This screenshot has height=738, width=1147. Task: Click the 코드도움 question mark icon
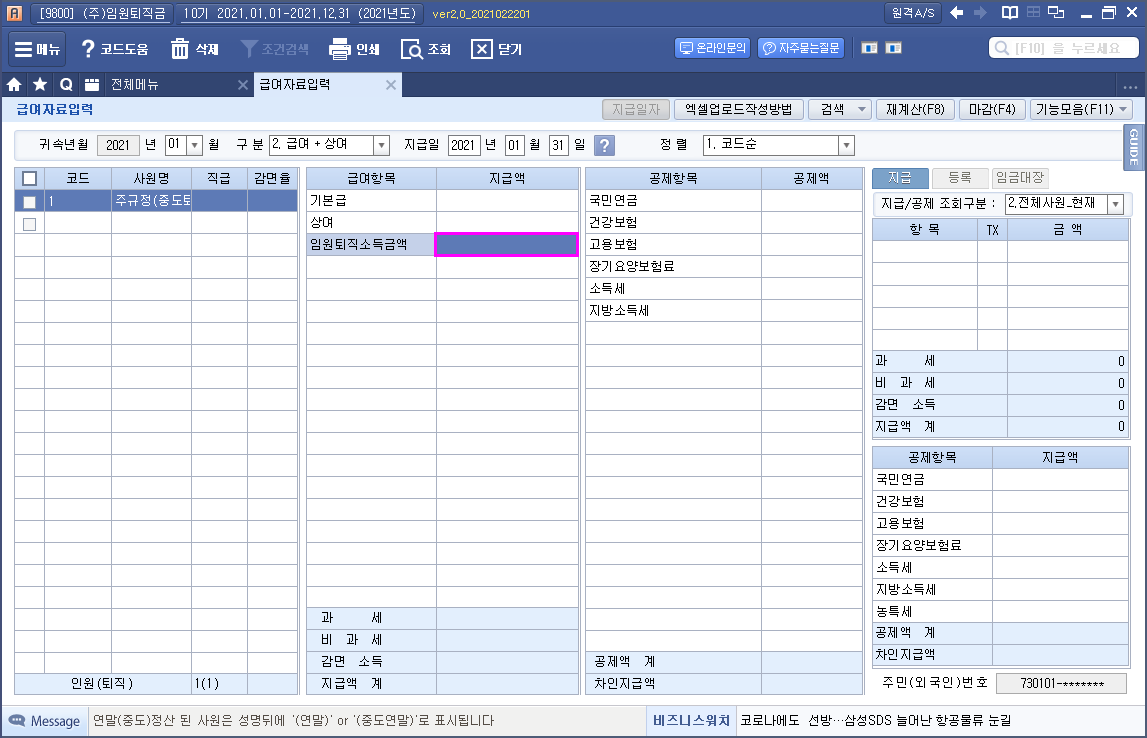point(88,49)
